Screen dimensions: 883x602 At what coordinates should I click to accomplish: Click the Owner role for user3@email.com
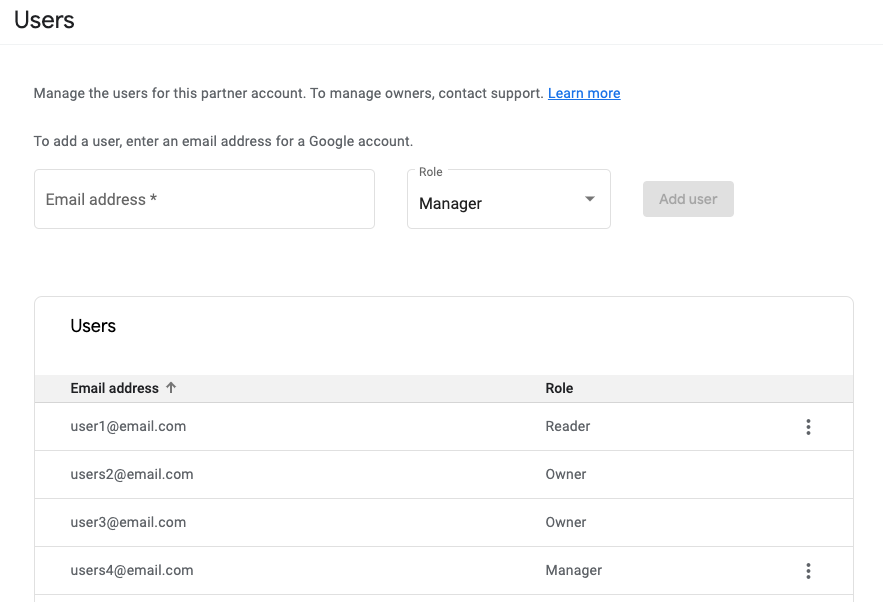pos(565,522)
